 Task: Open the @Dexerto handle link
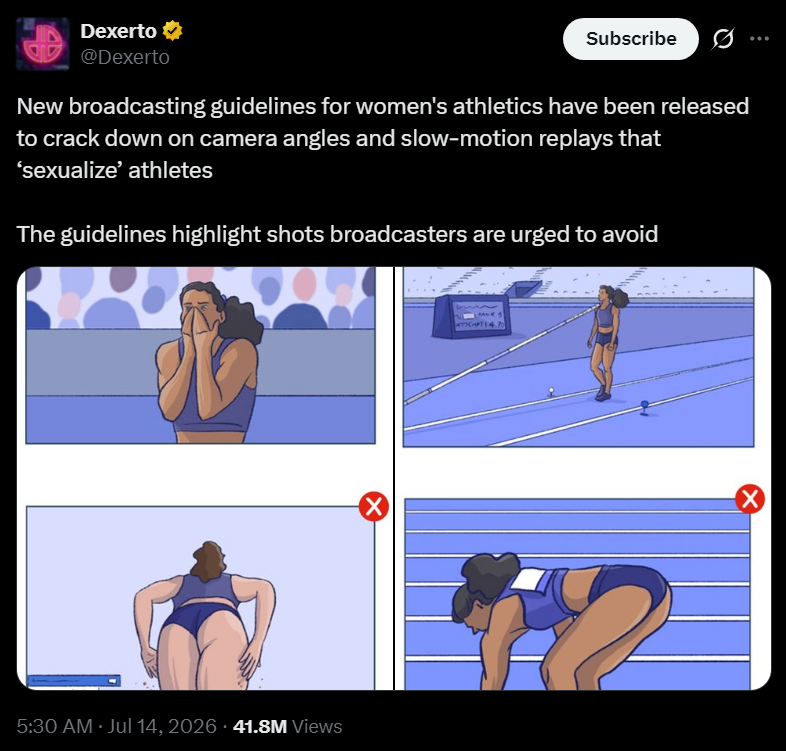[x=125, y=57]
